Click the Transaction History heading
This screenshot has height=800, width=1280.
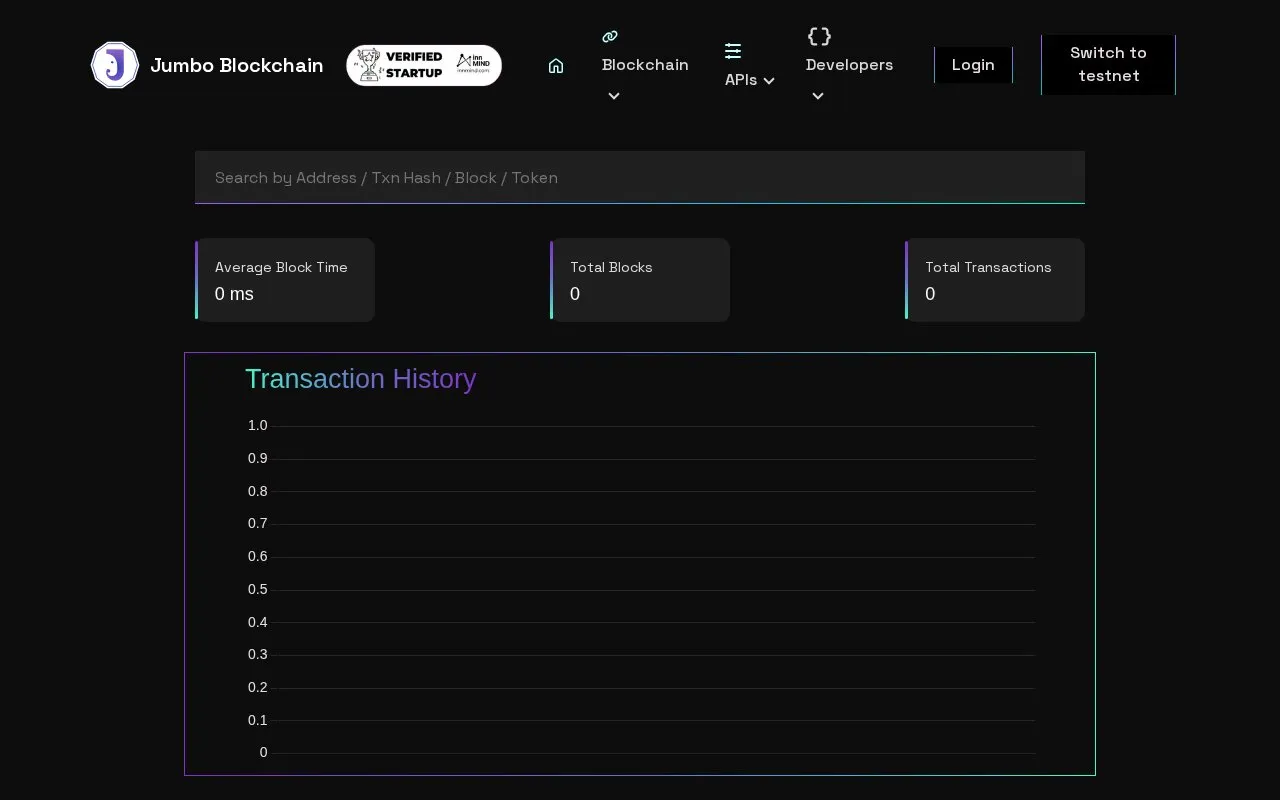click(x=360, y=379)
